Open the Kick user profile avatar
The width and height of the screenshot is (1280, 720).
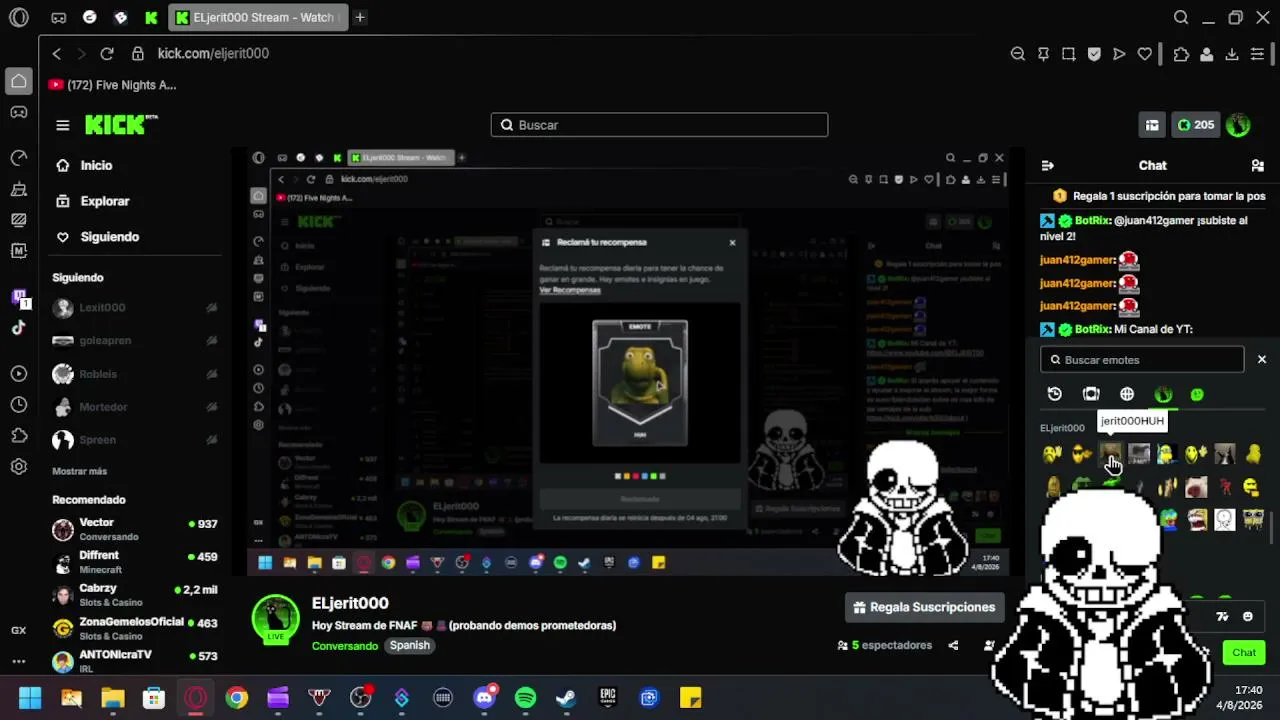click(1238, 125)
